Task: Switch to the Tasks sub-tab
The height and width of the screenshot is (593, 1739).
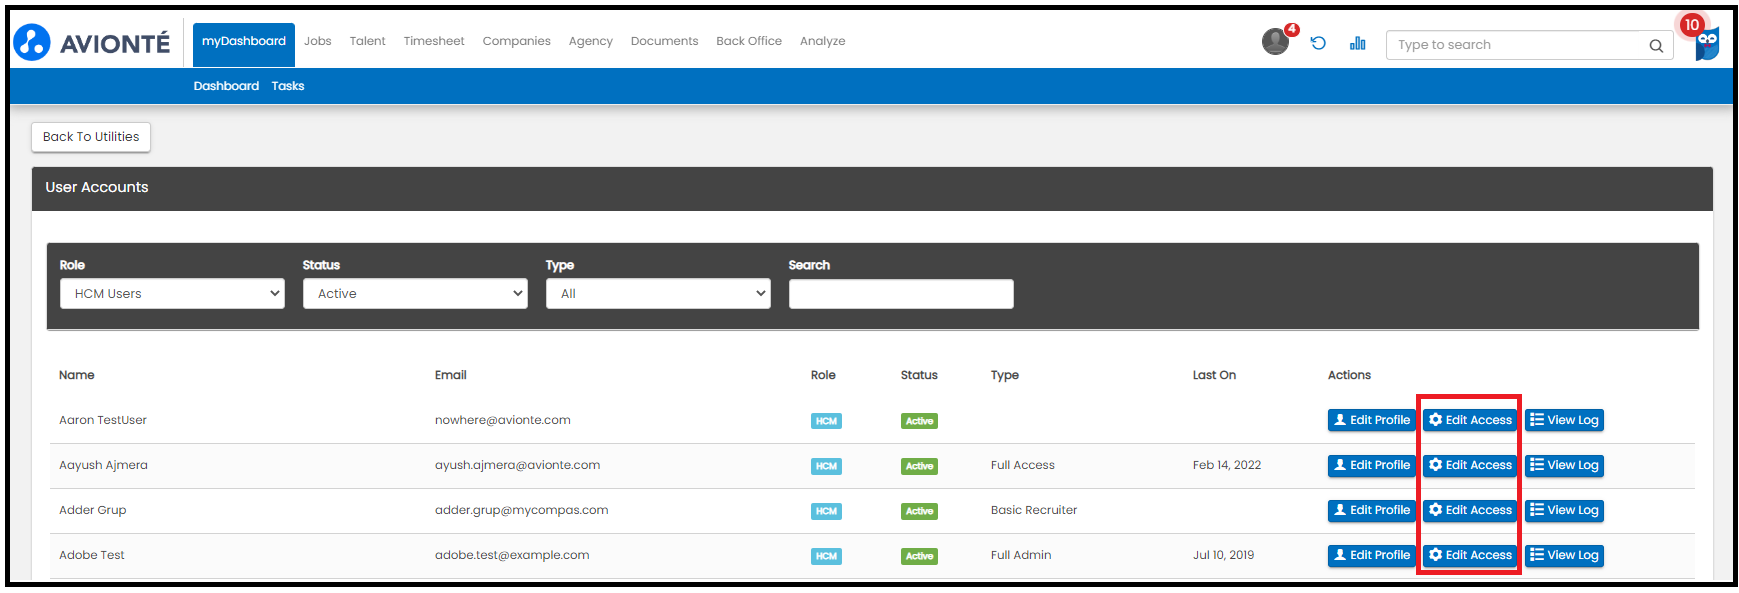Action: pos(288,86)
